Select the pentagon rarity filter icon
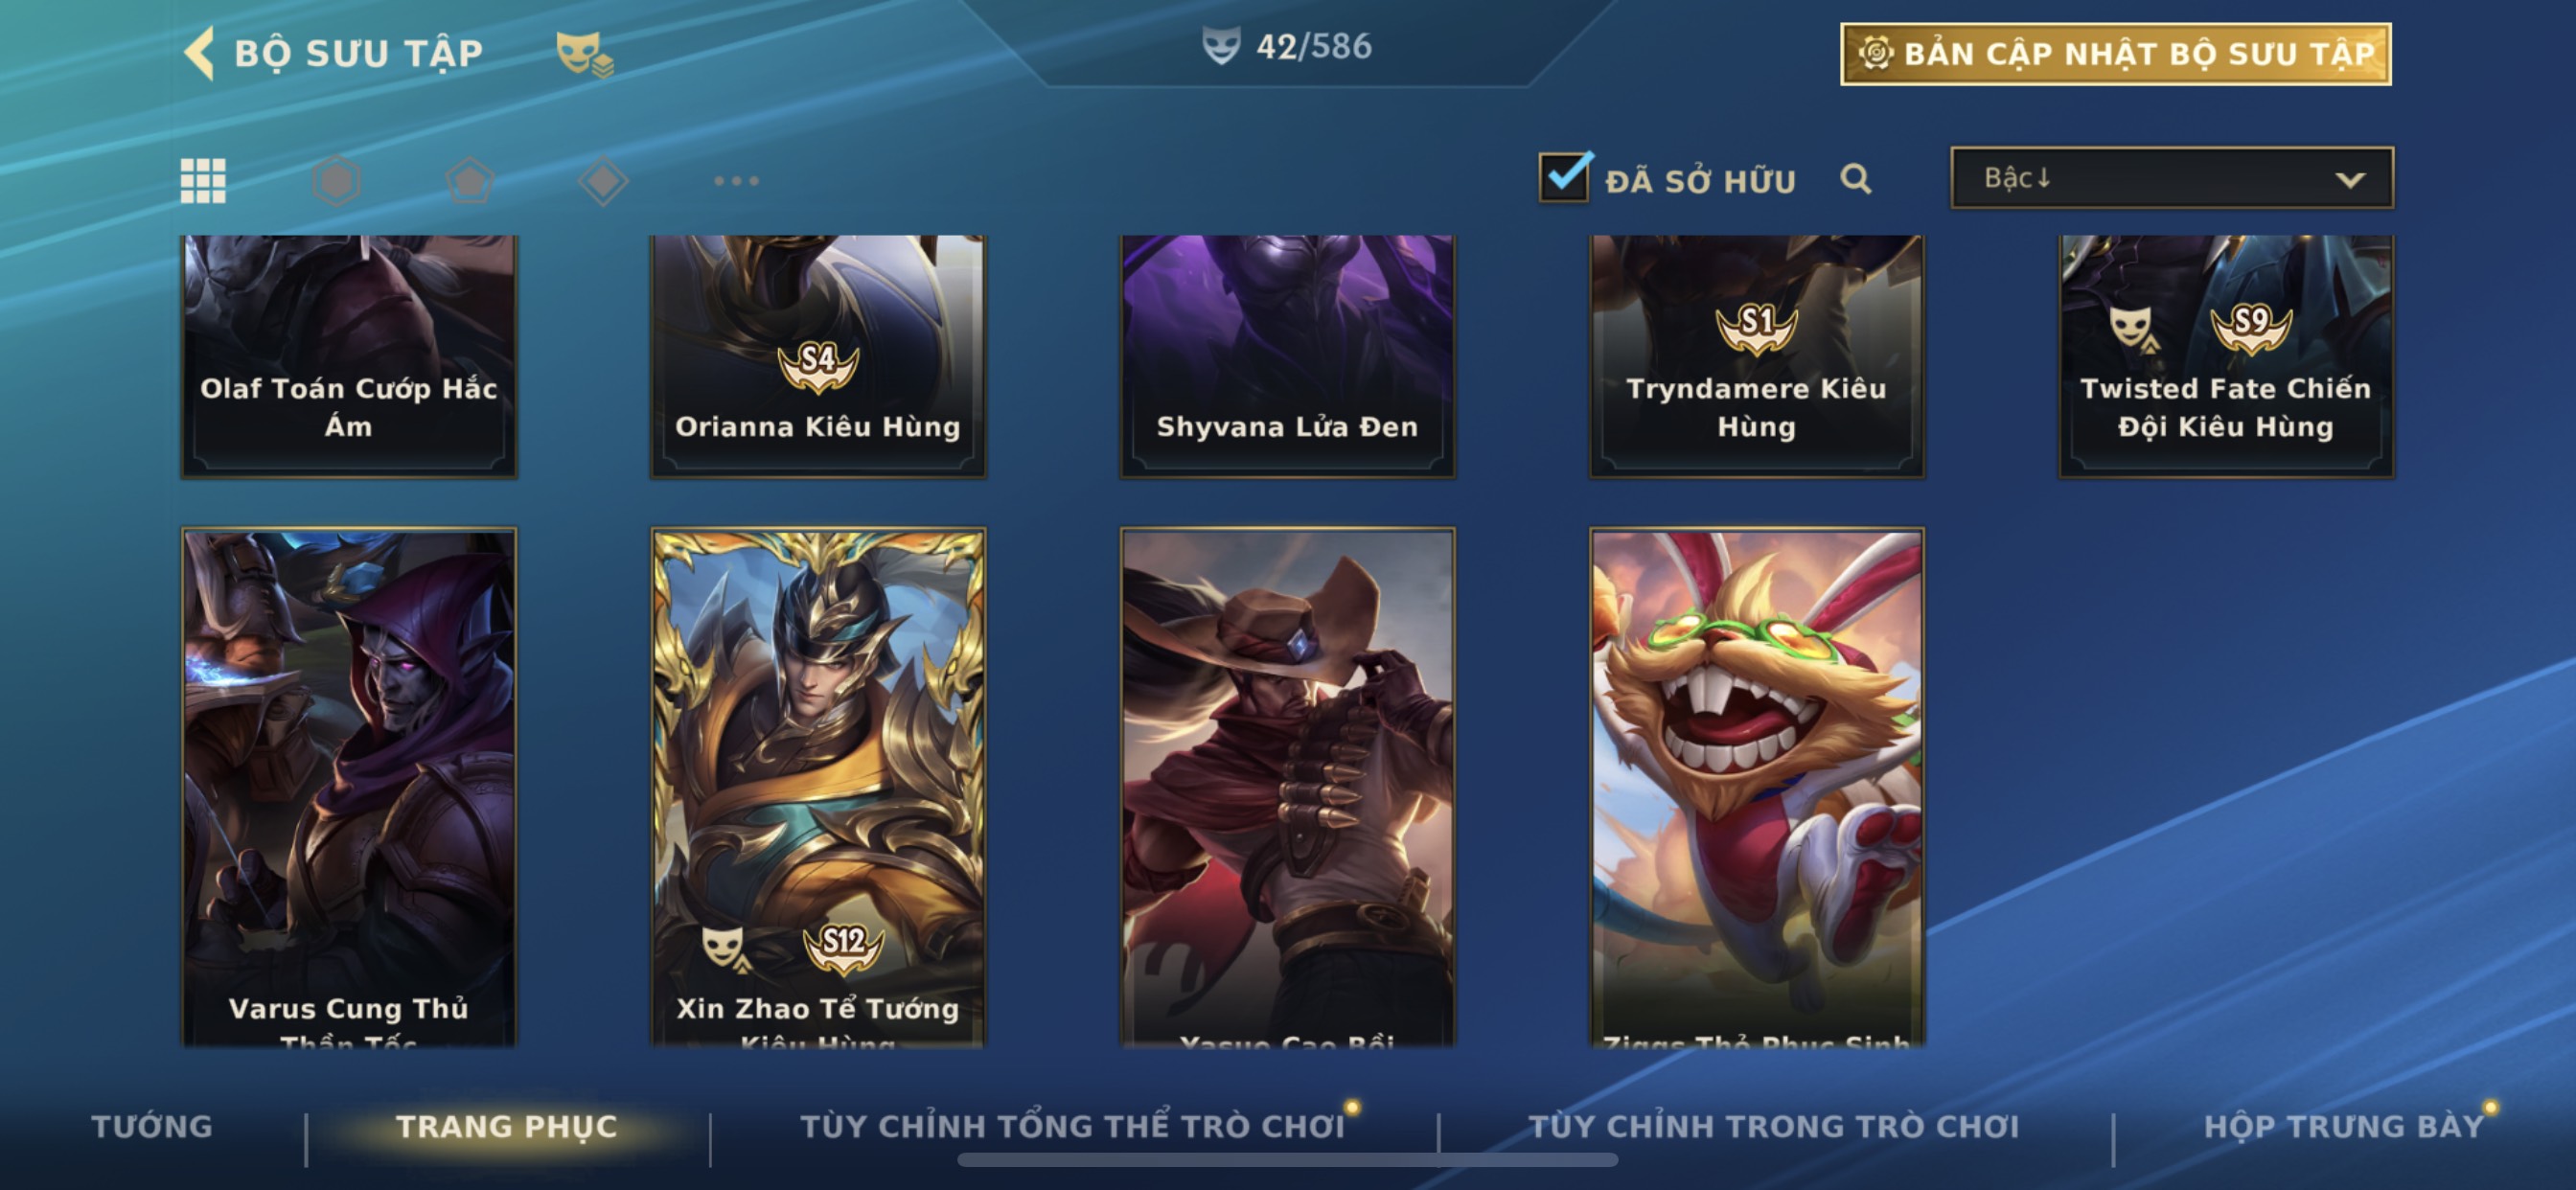This screenshot has width=2576, height=1190. tap(470, 181)
